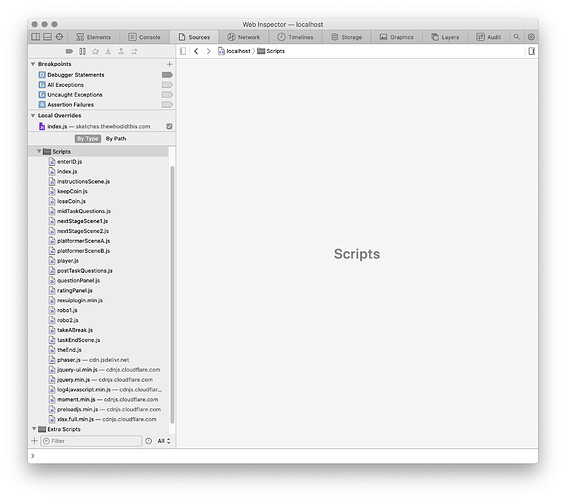The image size is (566, 500).
Task: Switch to the Audit tab
Action: click(x=489, y=37)
